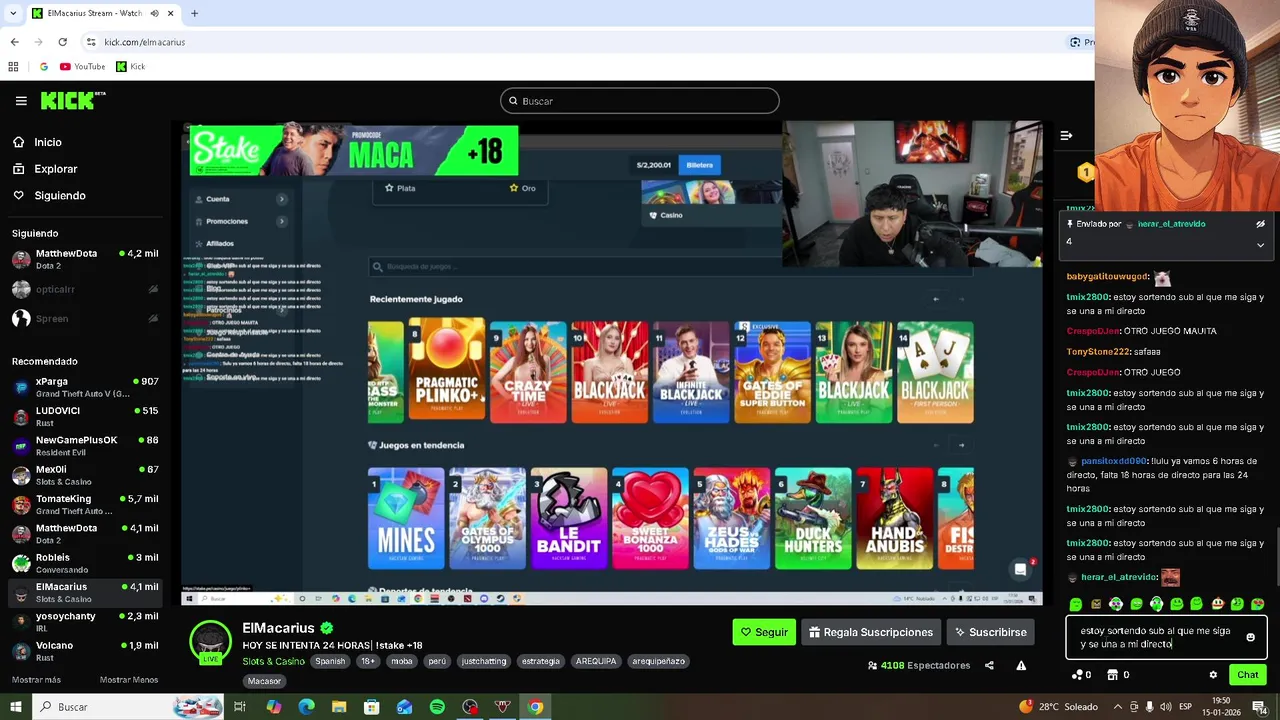Click the Spanish language tag

[x=330, y=661]
